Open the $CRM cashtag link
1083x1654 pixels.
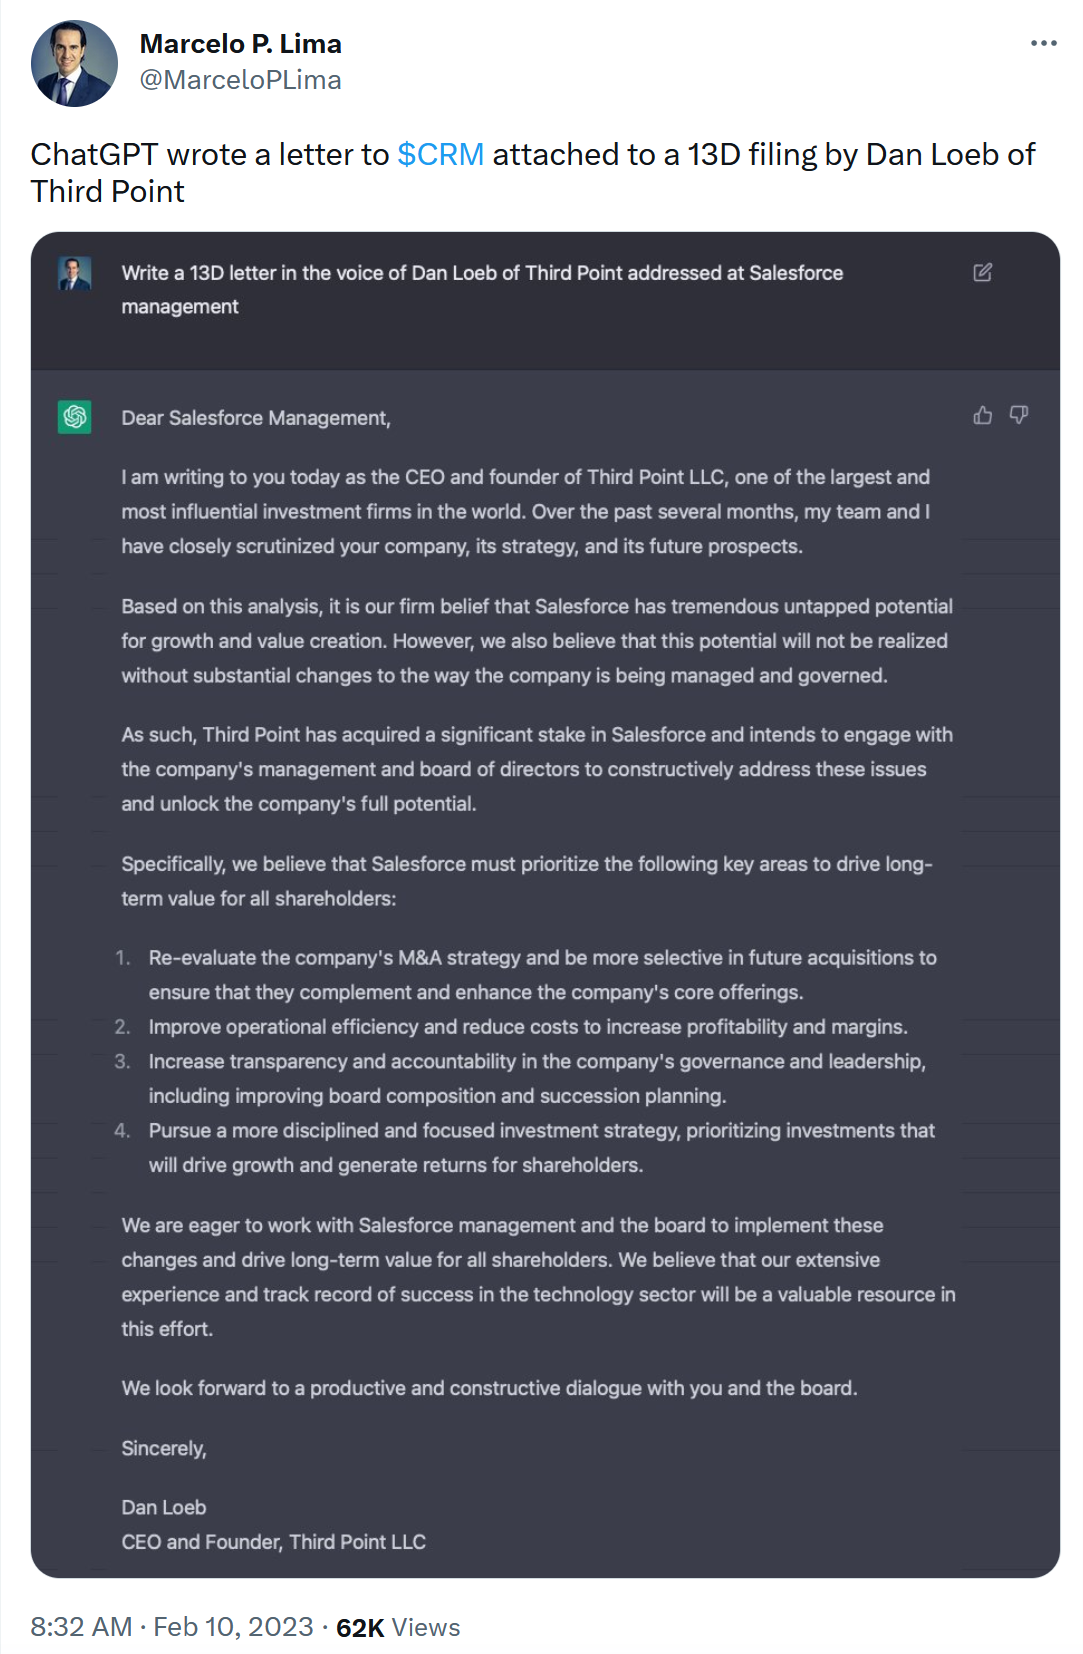(440, 154)
